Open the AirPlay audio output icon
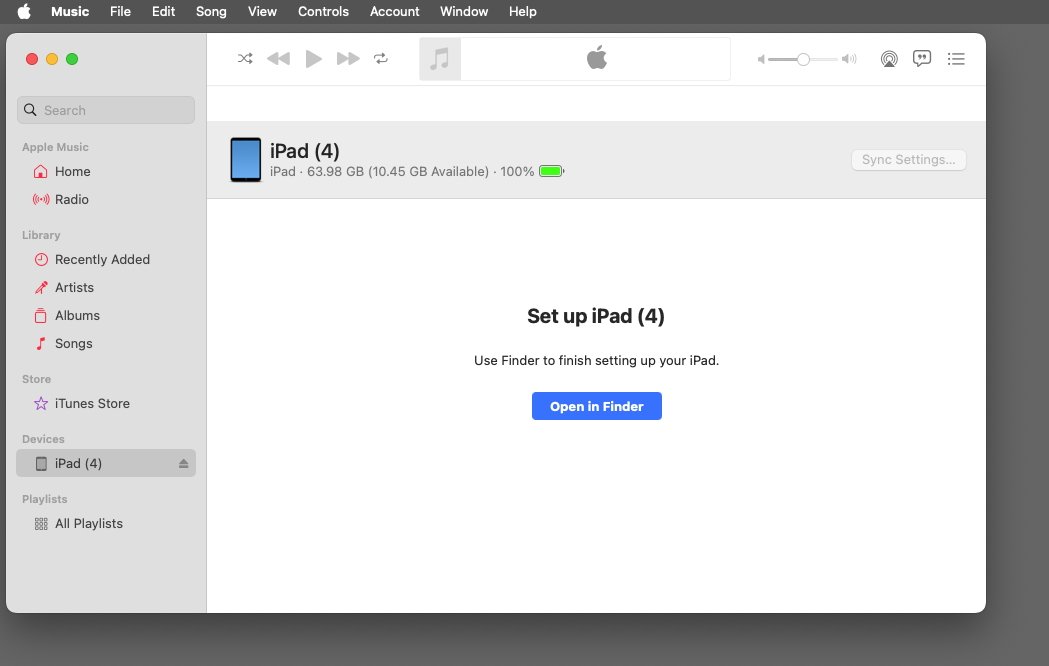Viewport: 1049px width, 666px height. coord(889,59)
